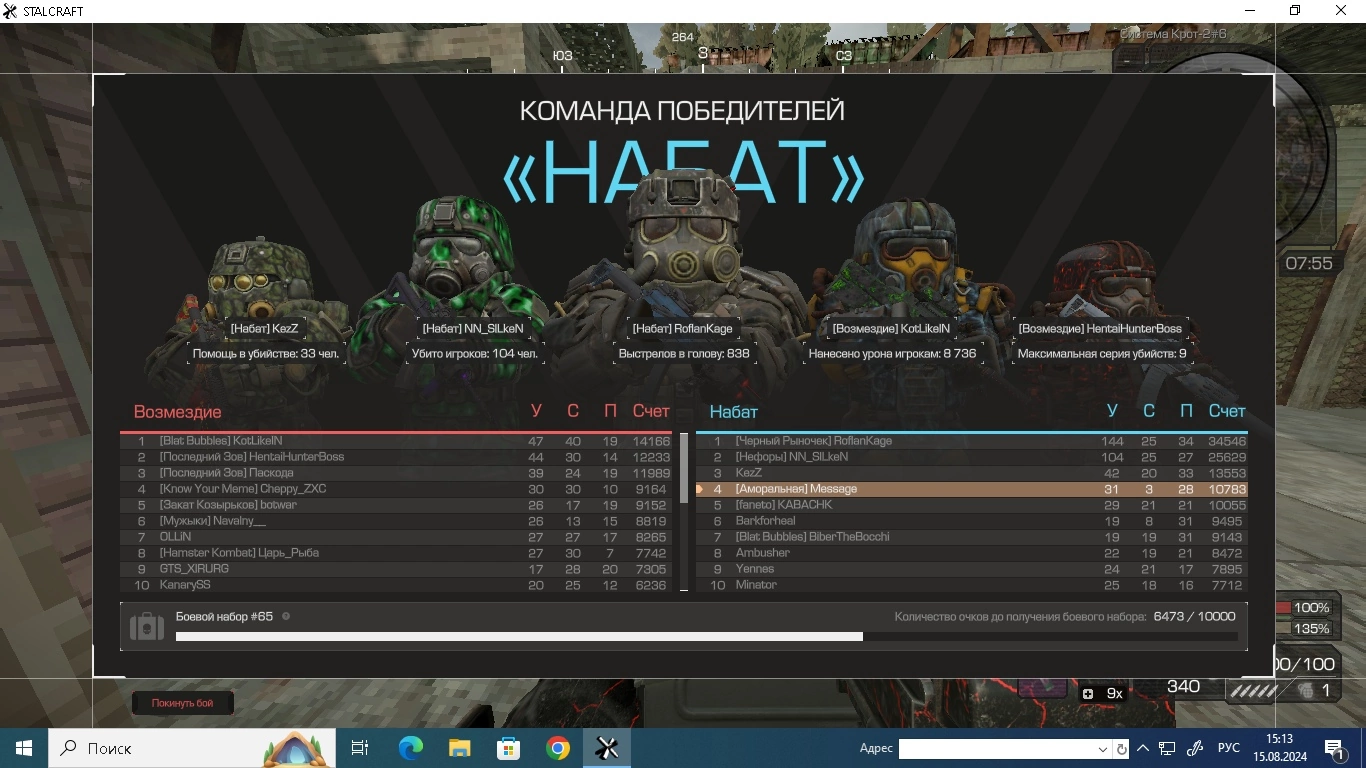1366x768 pixels.
Task: Expand the Адрес field dropdown arrow
Action: (1103, 749)
